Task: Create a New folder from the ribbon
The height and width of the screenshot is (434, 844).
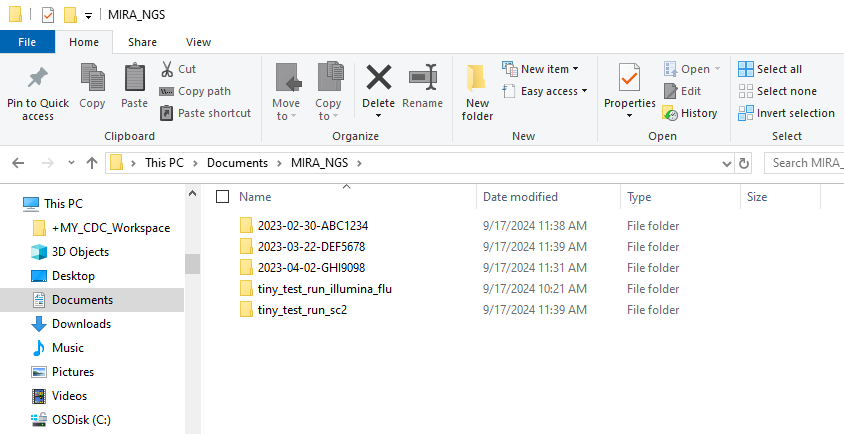Action: pos(477,92)
